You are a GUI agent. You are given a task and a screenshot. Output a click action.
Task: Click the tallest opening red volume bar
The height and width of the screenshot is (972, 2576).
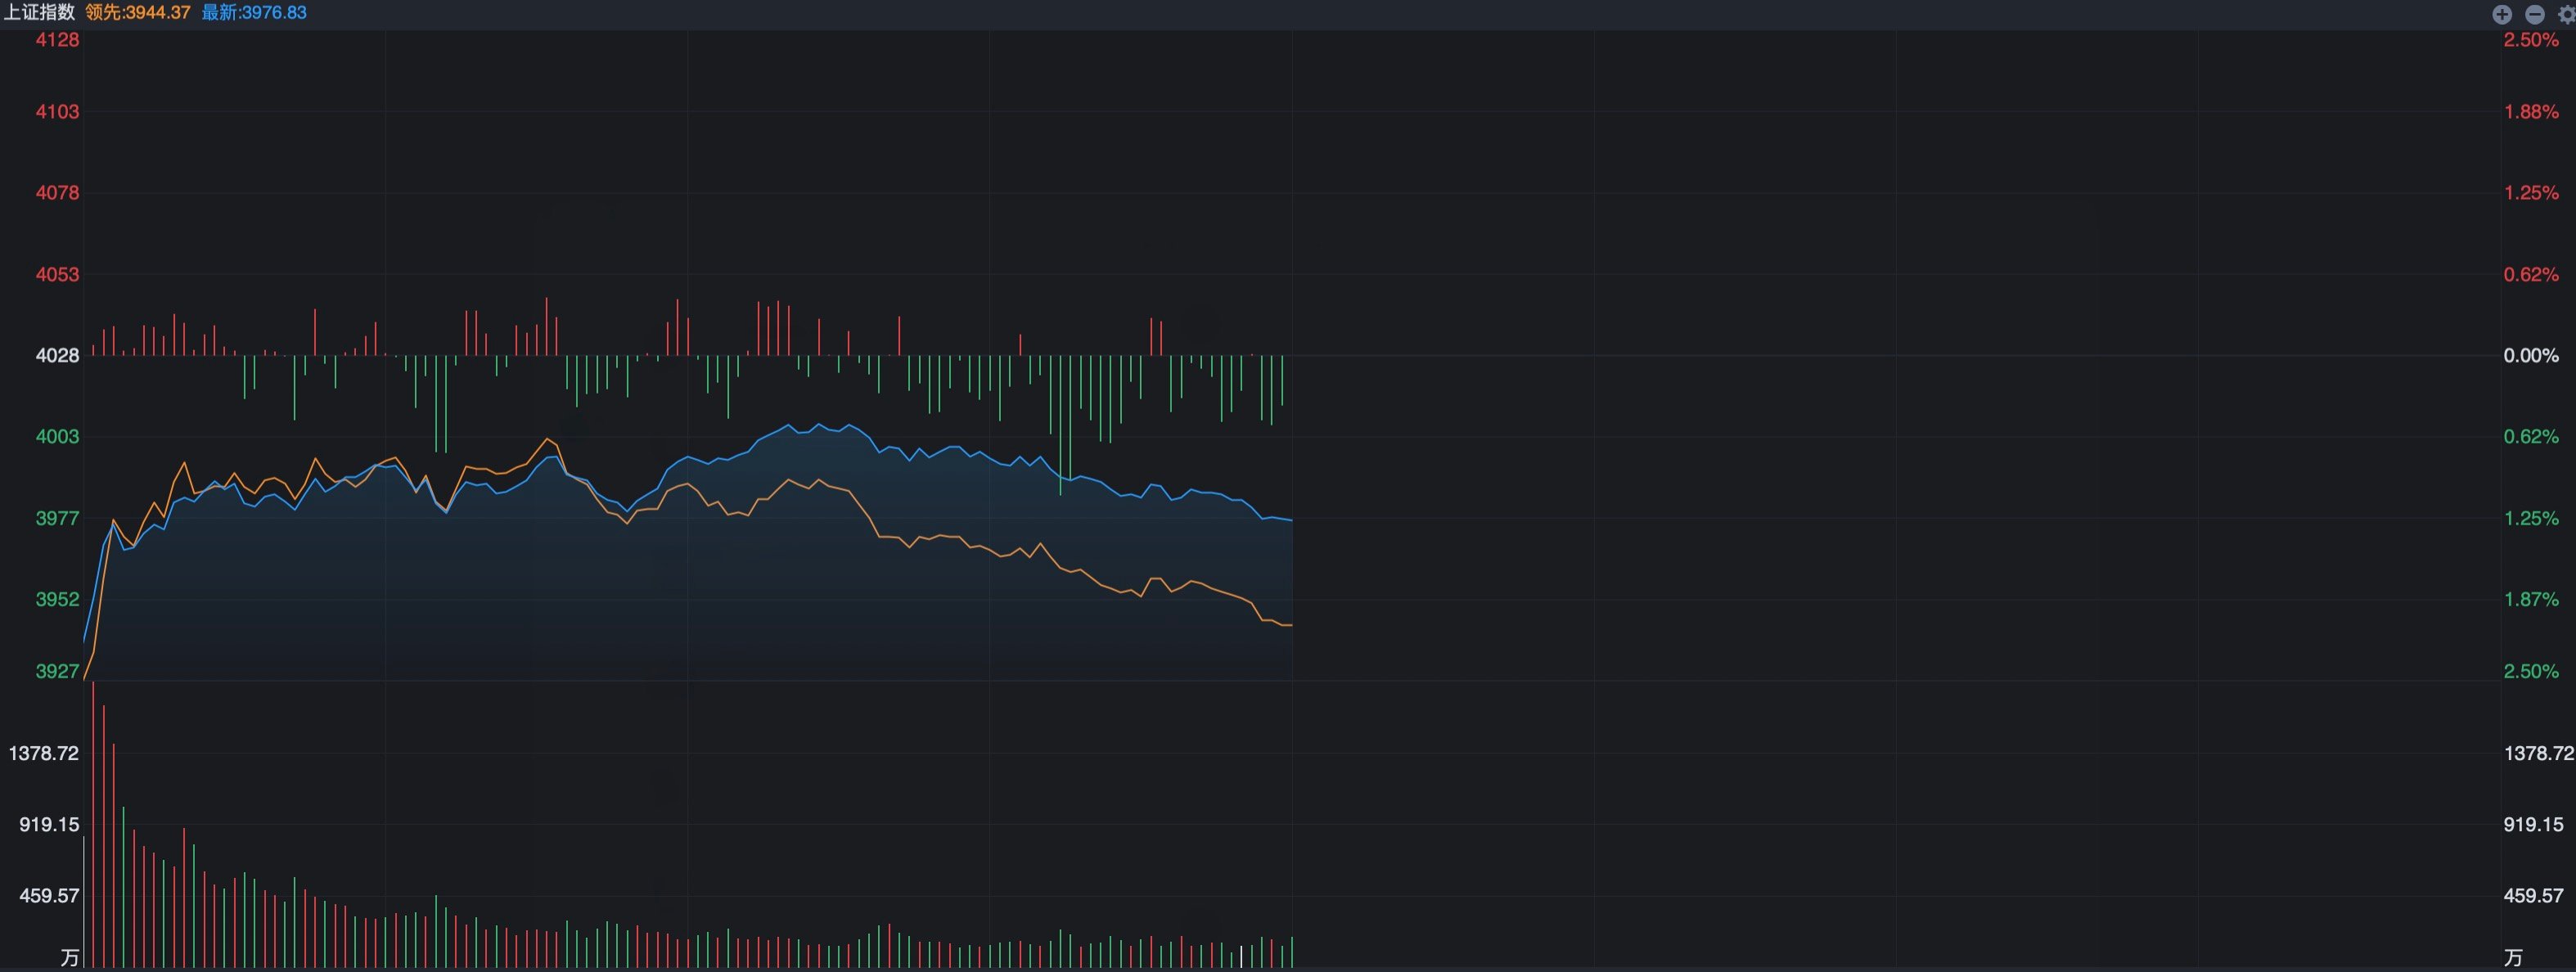(x=93, y=825)
